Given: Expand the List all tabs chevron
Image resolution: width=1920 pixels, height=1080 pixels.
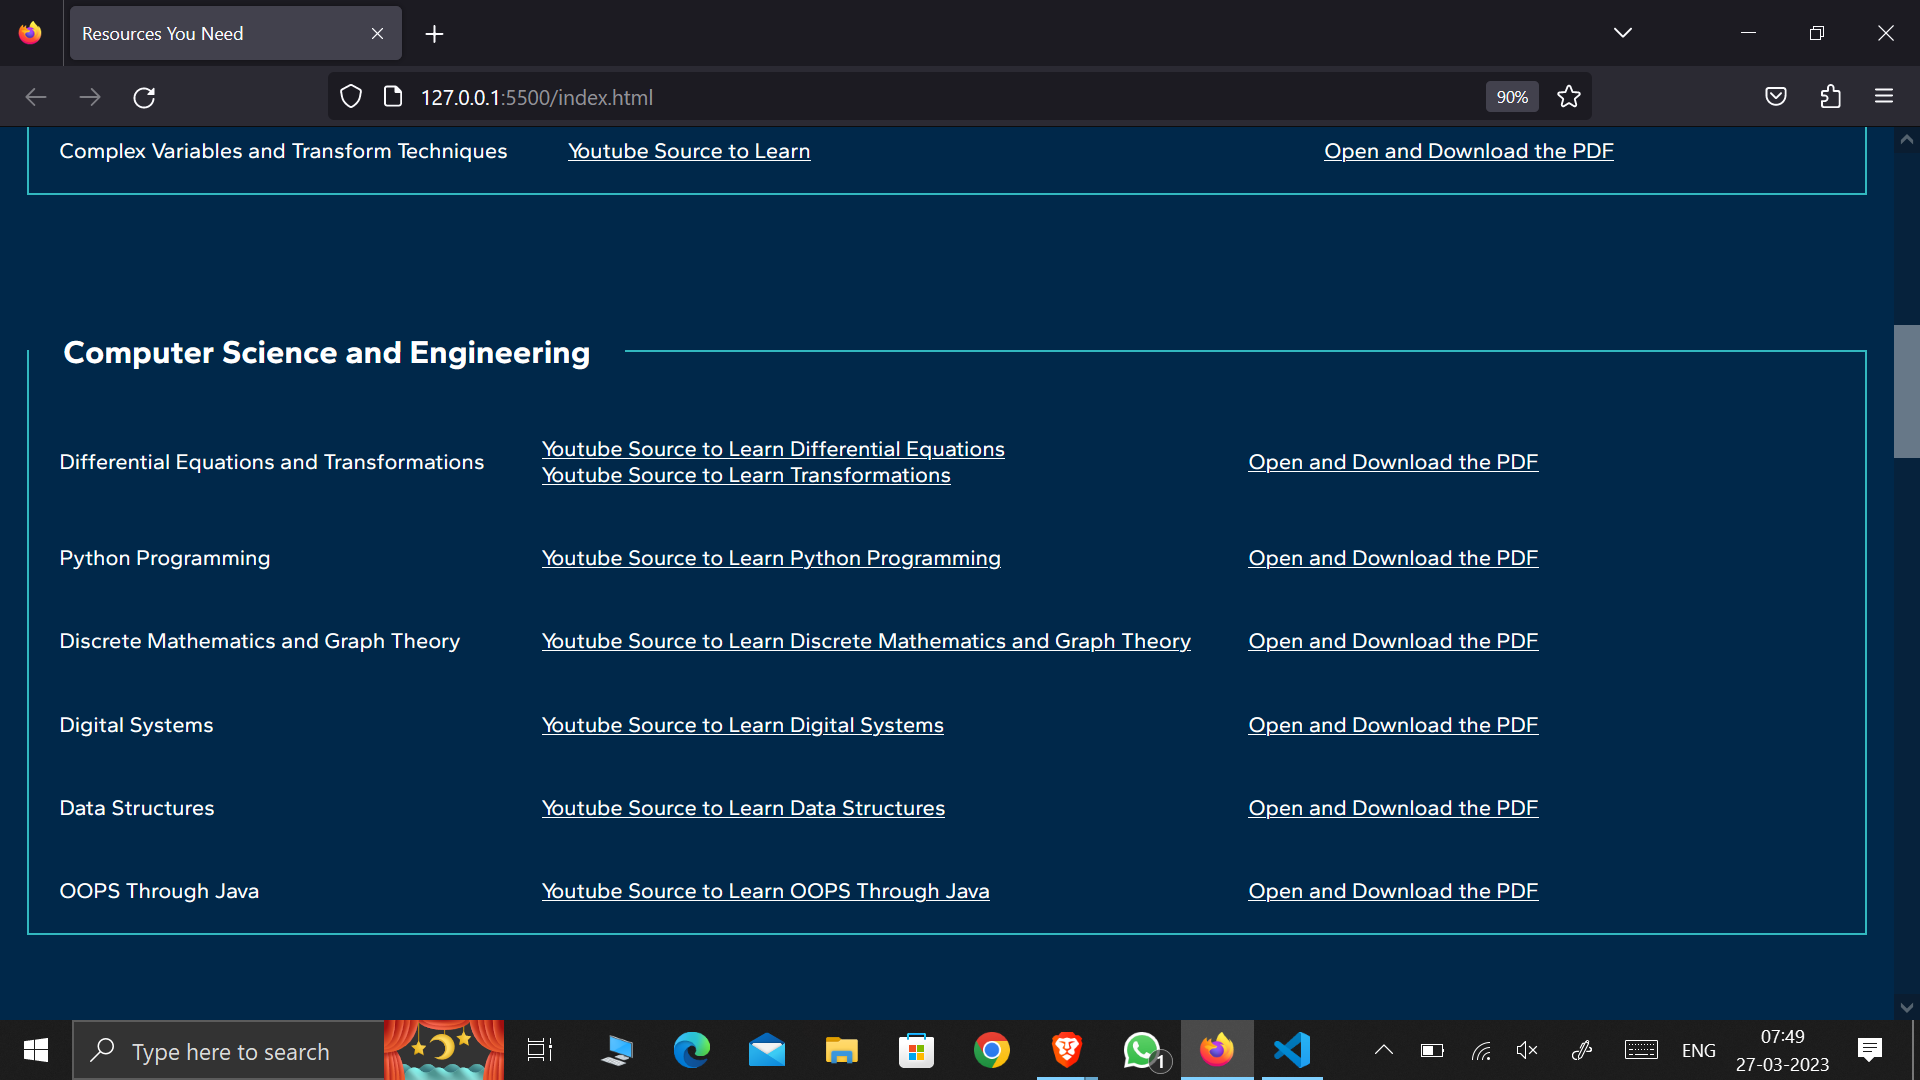Looking at the screenshot, I should [x=1622, y=33].
